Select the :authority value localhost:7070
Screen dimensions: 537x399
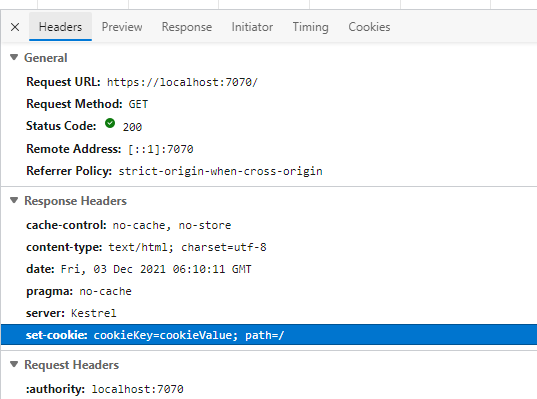pyautogui.click(x=137, y=389)
